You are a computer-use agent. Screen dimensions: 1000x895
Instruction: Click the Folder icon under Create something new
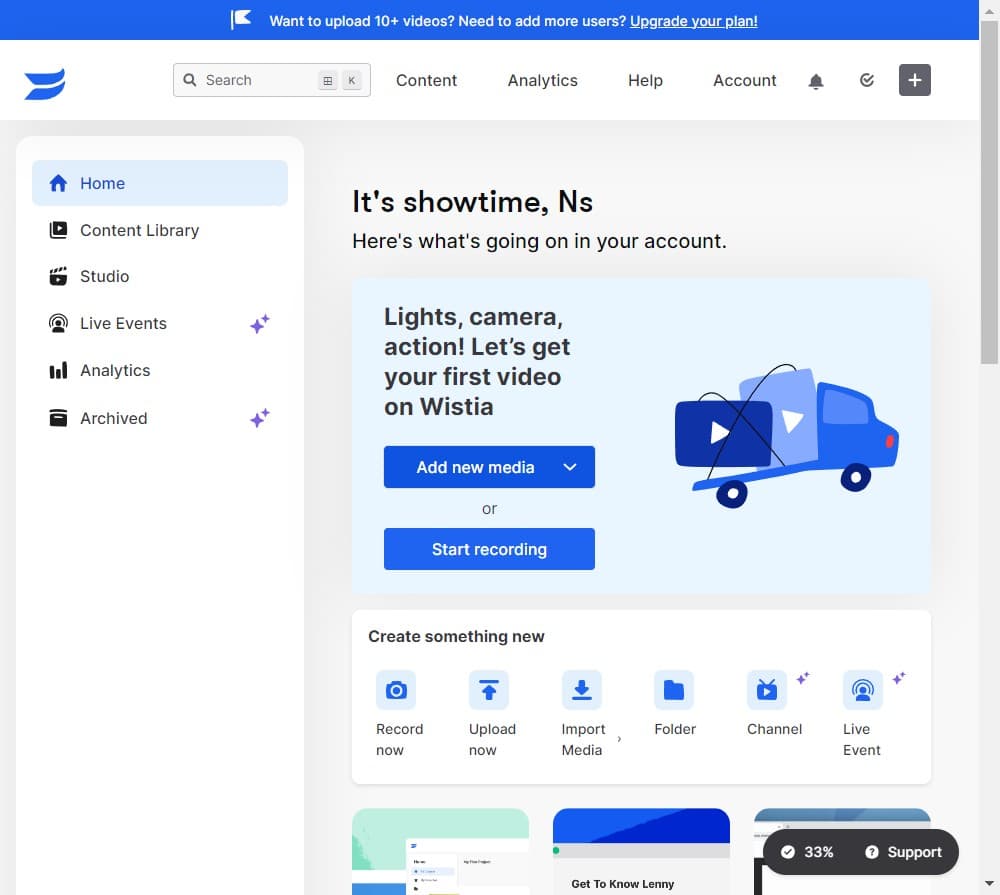673,690
